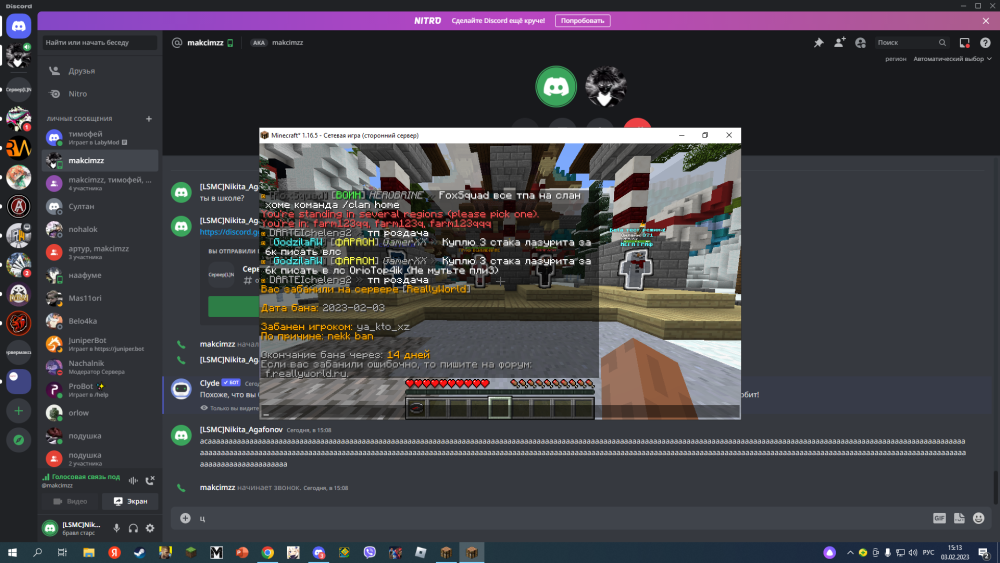
Task: Open red A server icon in sidebar
Action: coord(18,207)
